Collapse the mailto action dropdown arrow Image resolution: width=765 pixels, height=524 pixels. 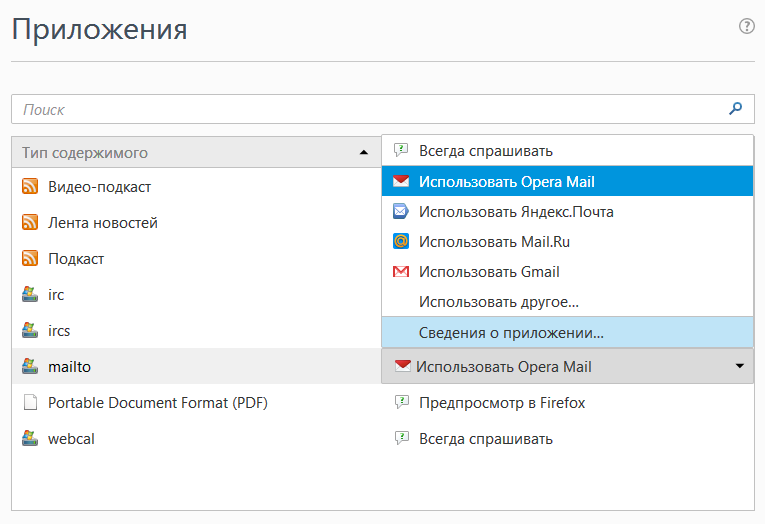click(x=740, y=366)
